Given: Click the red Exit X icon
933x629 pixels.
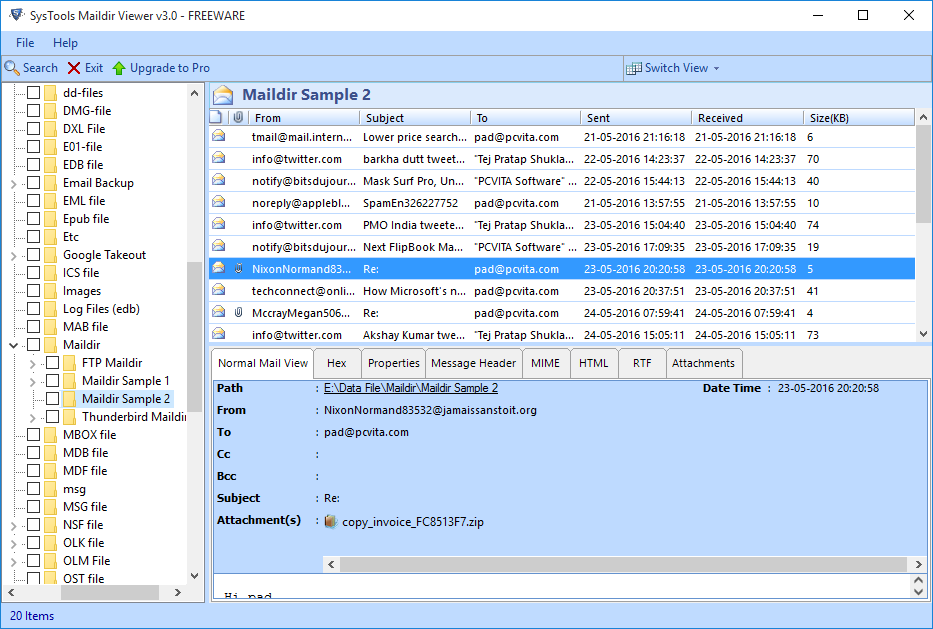Looking at the screenshot, I should (74, 68).
